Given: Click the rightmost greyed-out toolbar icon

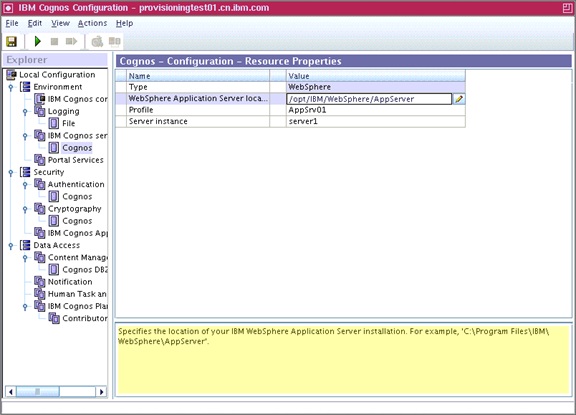Looking at the screenshot, I should pos(115,42).
